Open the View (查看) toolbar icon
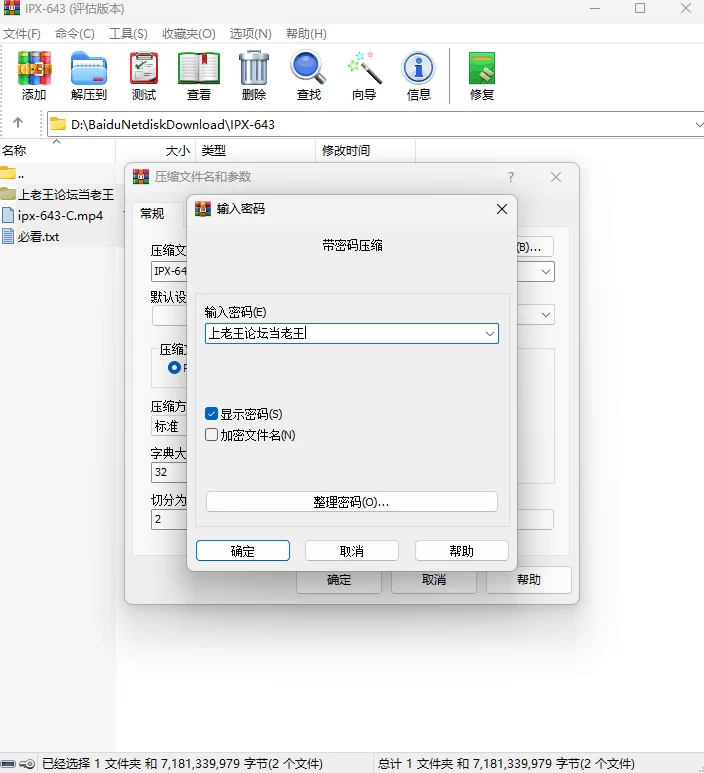 [x=199, y=75]
